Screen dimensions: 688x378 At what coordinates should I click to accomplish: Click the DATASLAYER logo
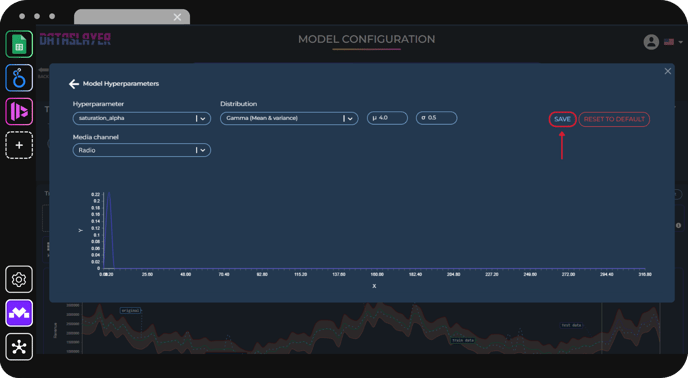[75, 39]
